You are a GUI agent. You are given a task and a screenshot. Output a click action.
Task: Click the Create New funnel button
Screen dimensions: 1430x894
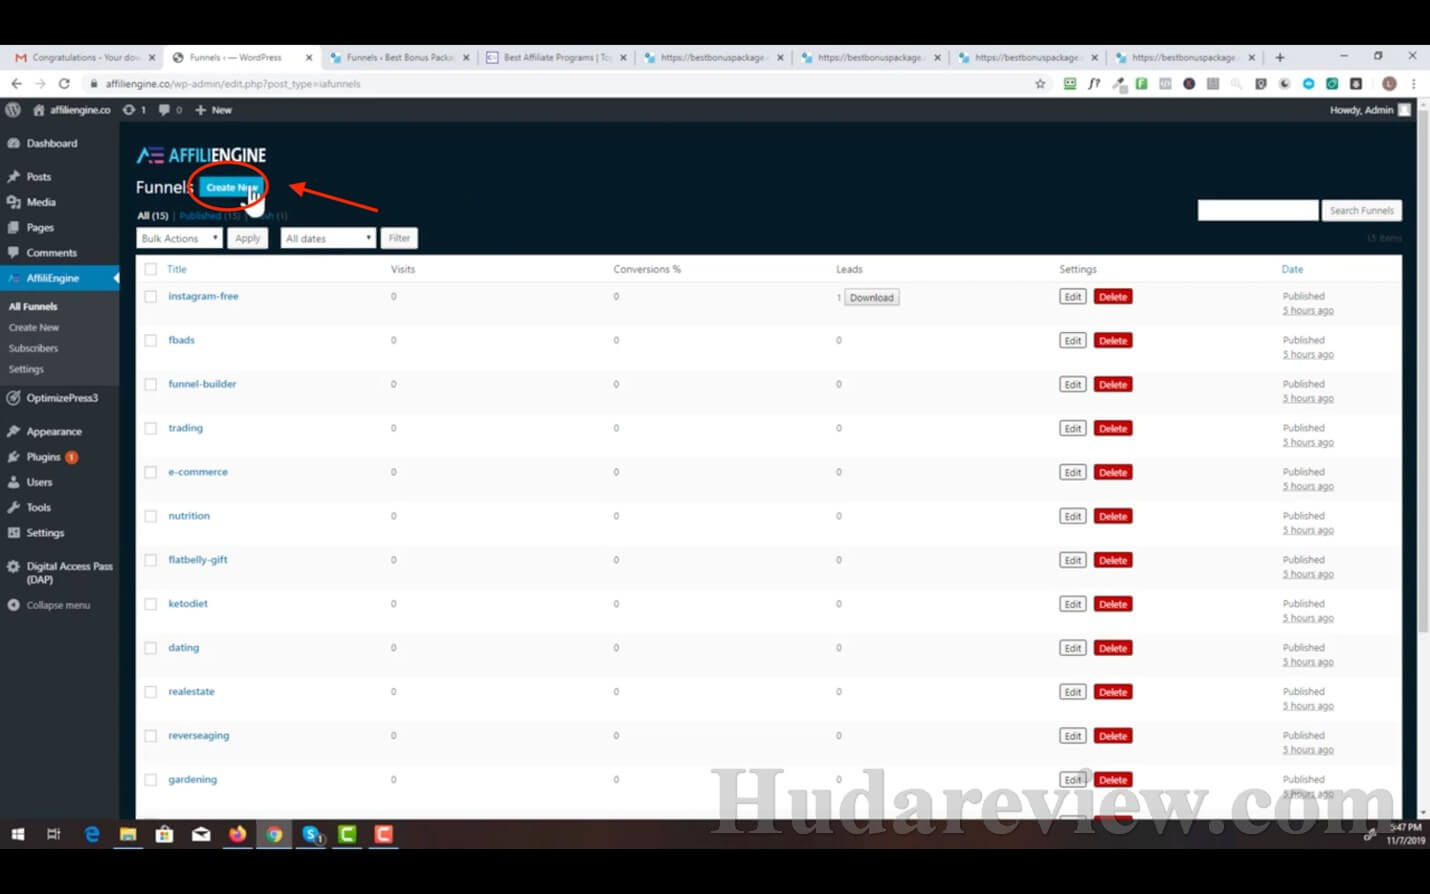231,187
